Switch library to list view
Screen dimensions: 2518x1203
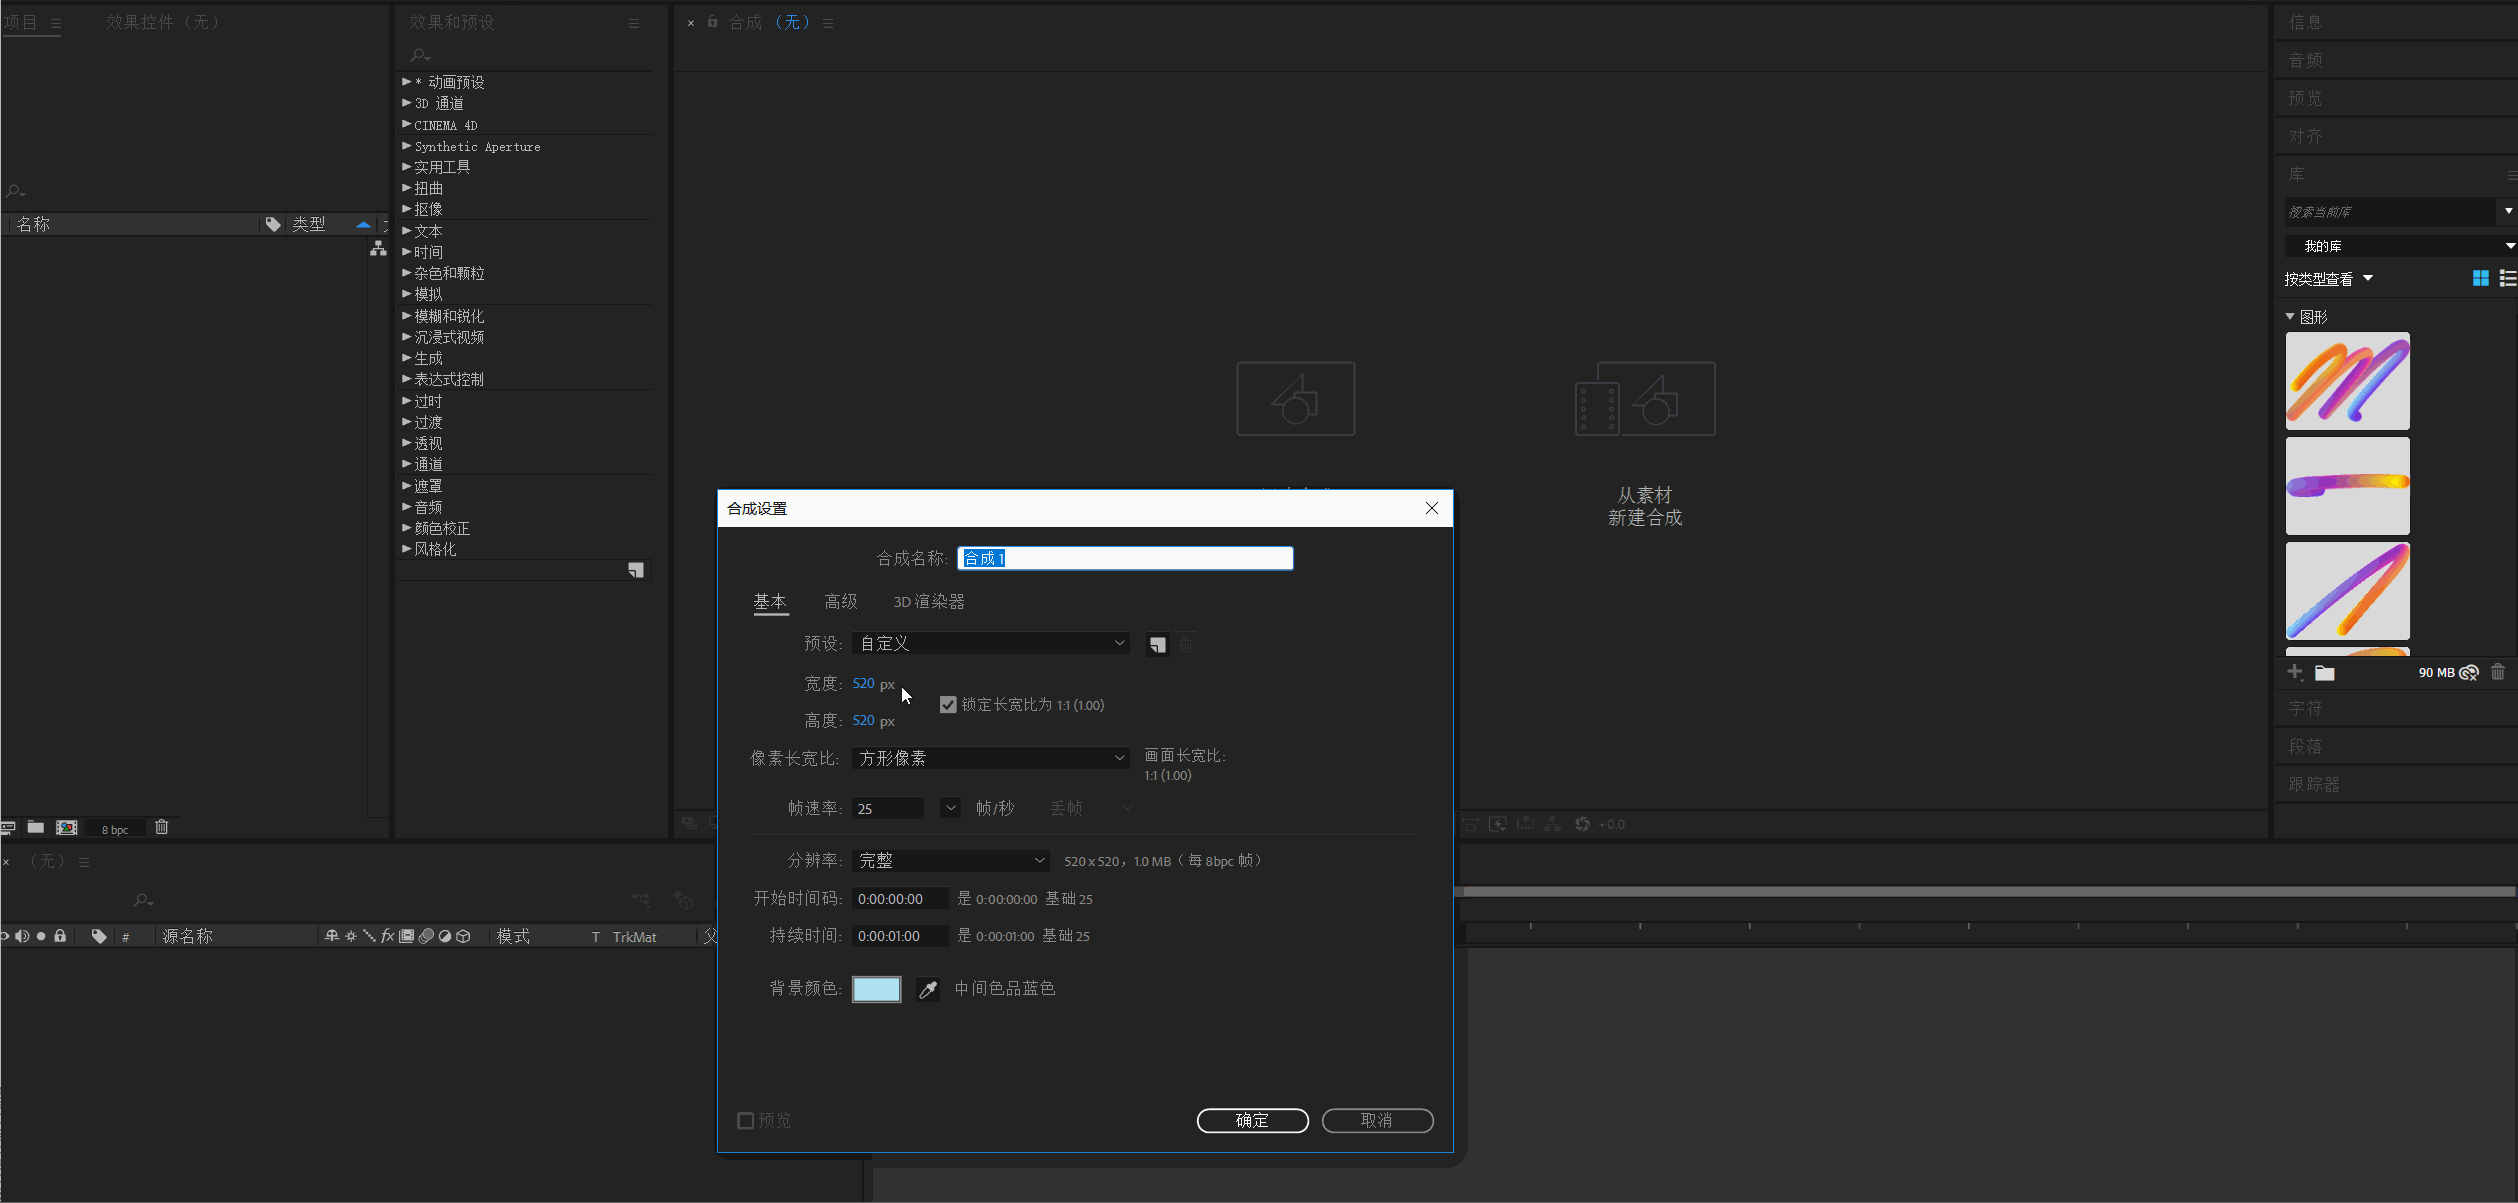[x=2507, y=278]
